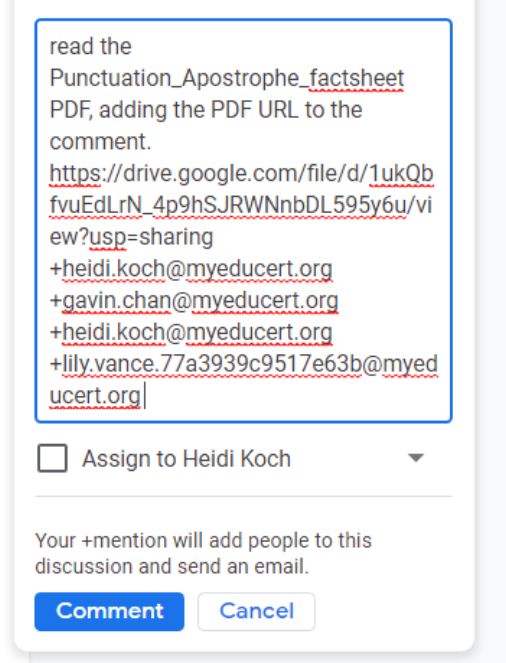This screenshot has width=506, height=663.
Task: Click the 'Assign to Heidi Koch' label text
Action: 186,458
